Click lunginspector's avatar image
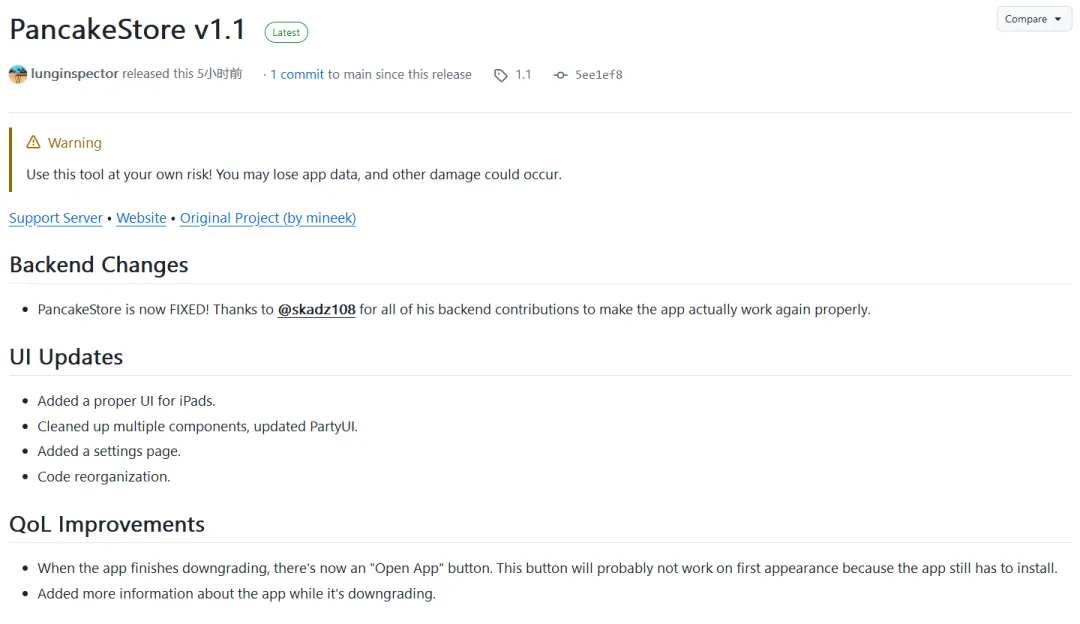 pos(18,74)
